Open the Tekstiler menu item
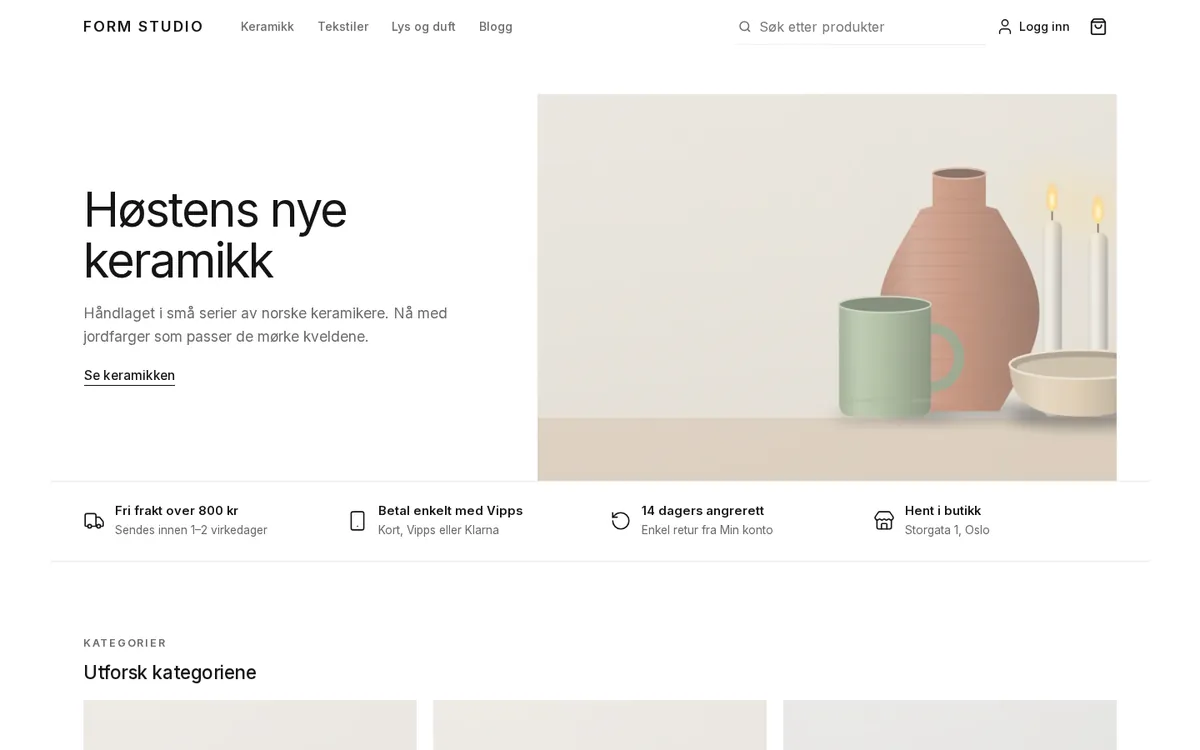The image size is (1200, 750). (x=343, y=27)
